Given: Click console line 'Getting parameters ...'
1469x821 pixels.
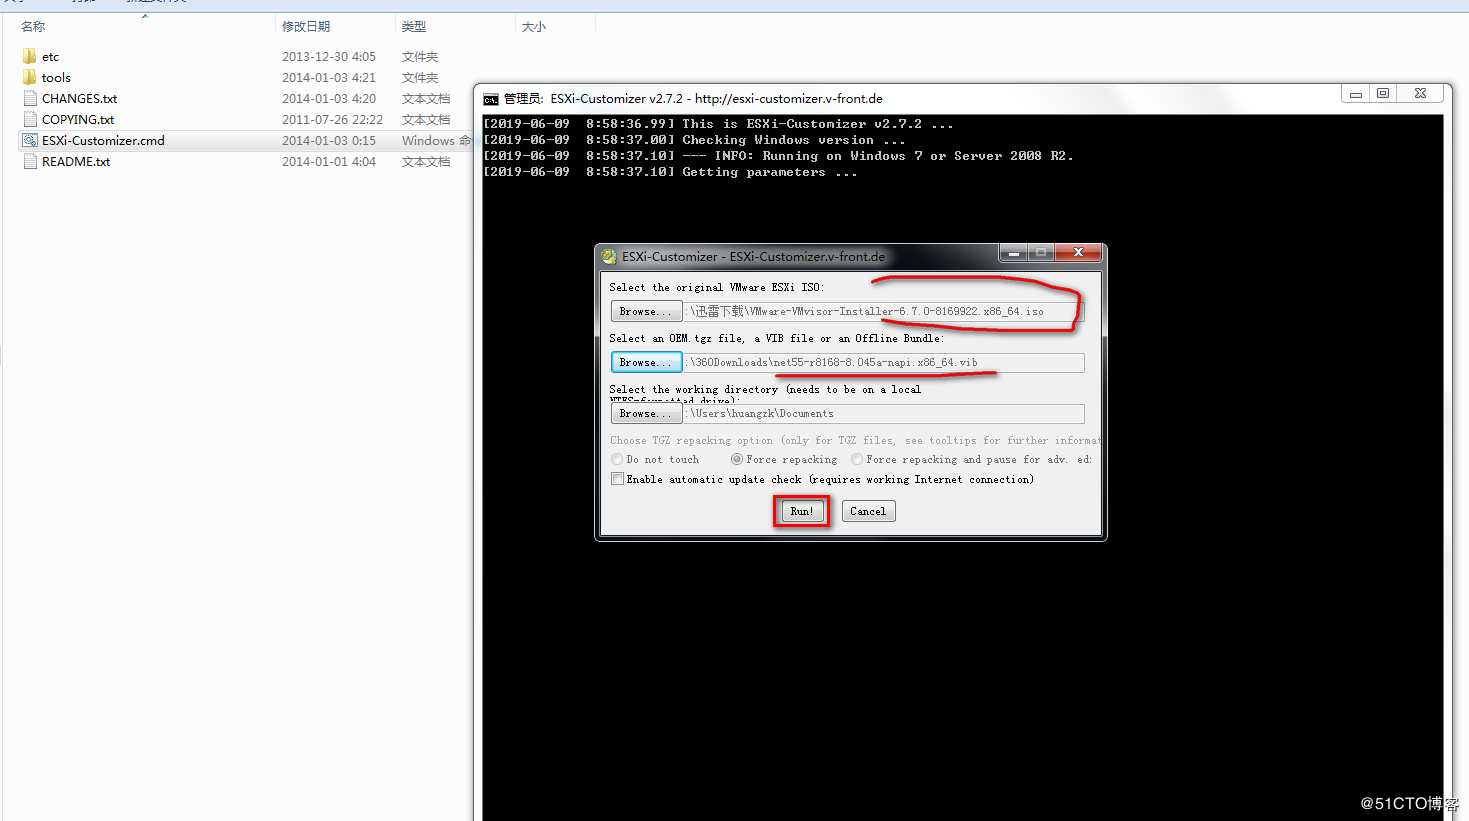Looking at the screenshot, I should tap(670, 172).
